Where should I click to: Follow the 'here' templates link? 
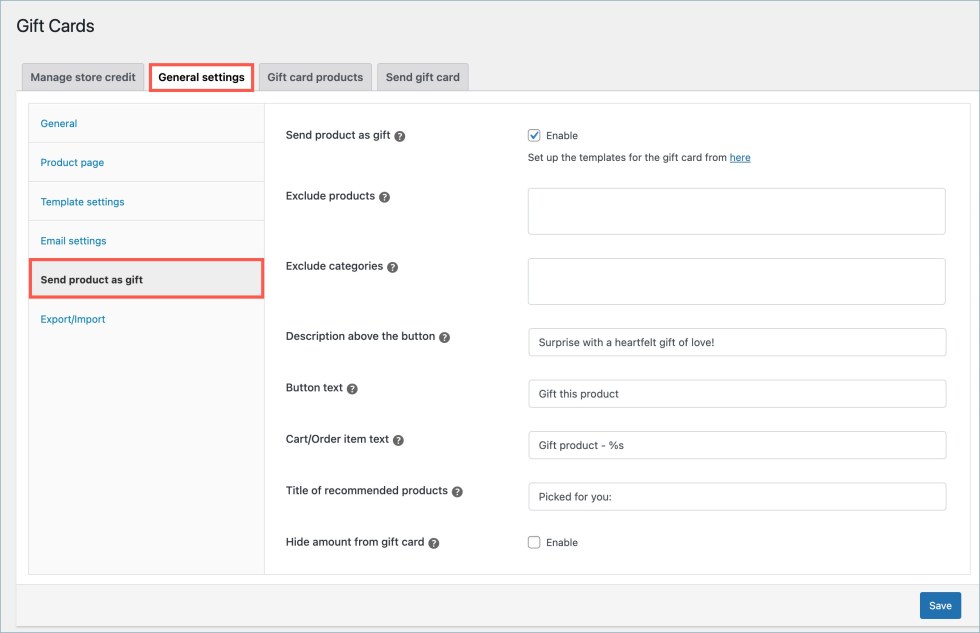pyautogui.click(x=740, y=158)
